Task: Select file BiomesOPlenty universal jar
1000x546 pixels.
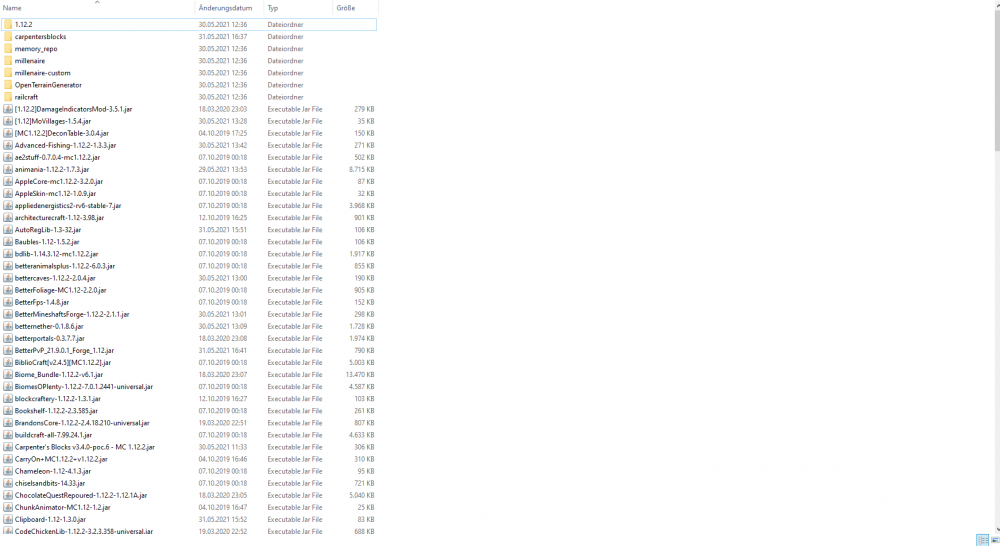Action: tap(84, 387)
